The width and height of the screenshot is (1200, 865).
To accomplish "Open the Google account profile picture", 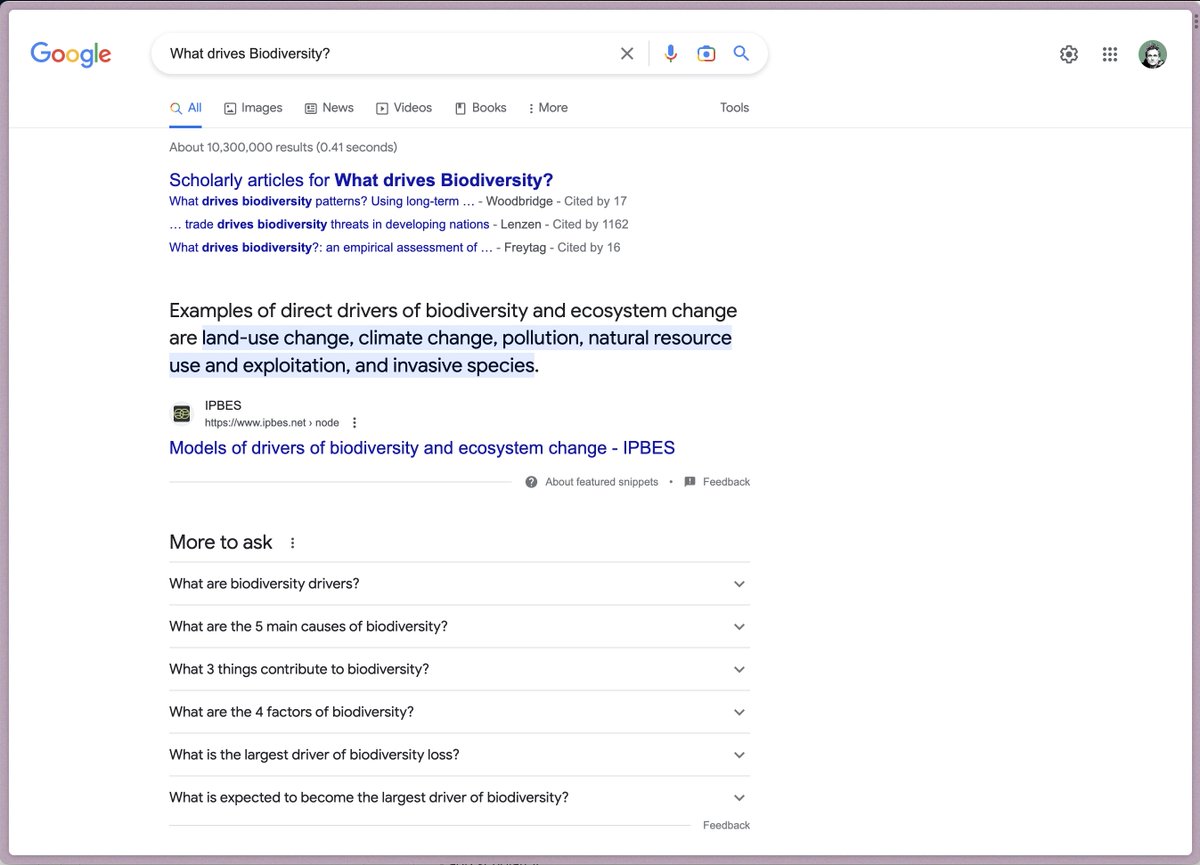I will click(x=1153, y=55).
